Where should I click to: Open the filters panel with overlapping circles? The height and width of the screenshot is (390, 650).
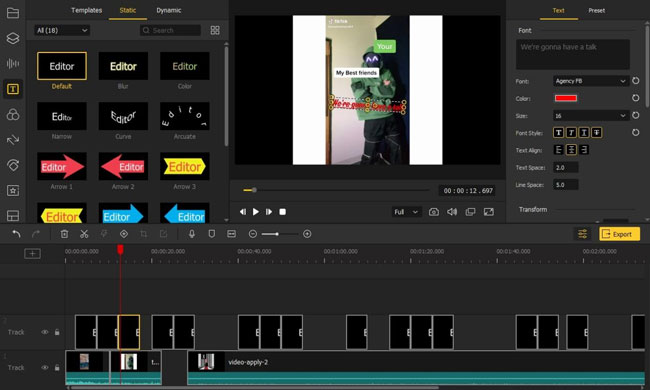(13, 114)
